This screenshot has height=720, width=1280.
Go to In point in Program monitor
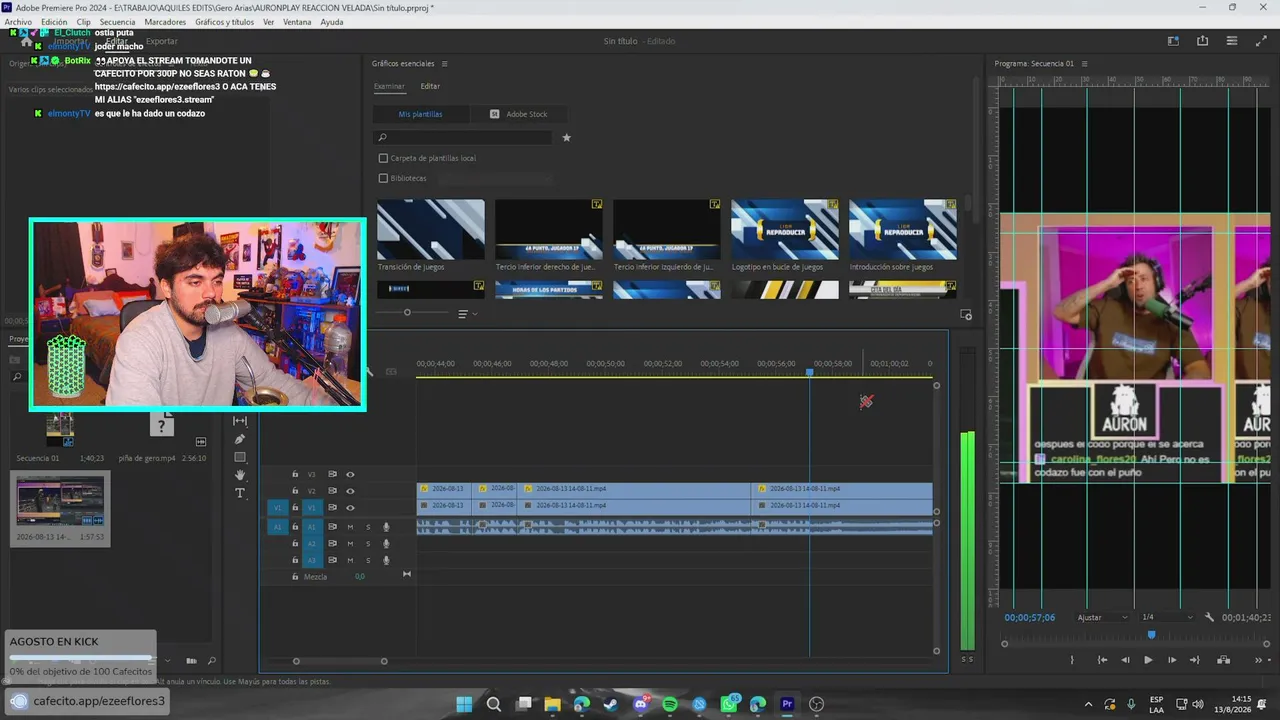click(x=1102, y=660)
